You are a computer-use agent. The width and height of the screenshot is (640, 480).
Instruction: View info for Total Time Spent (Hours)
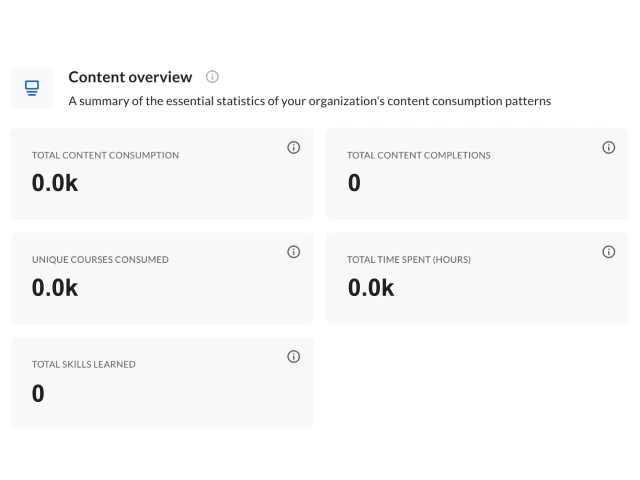(x=609, y=252)
